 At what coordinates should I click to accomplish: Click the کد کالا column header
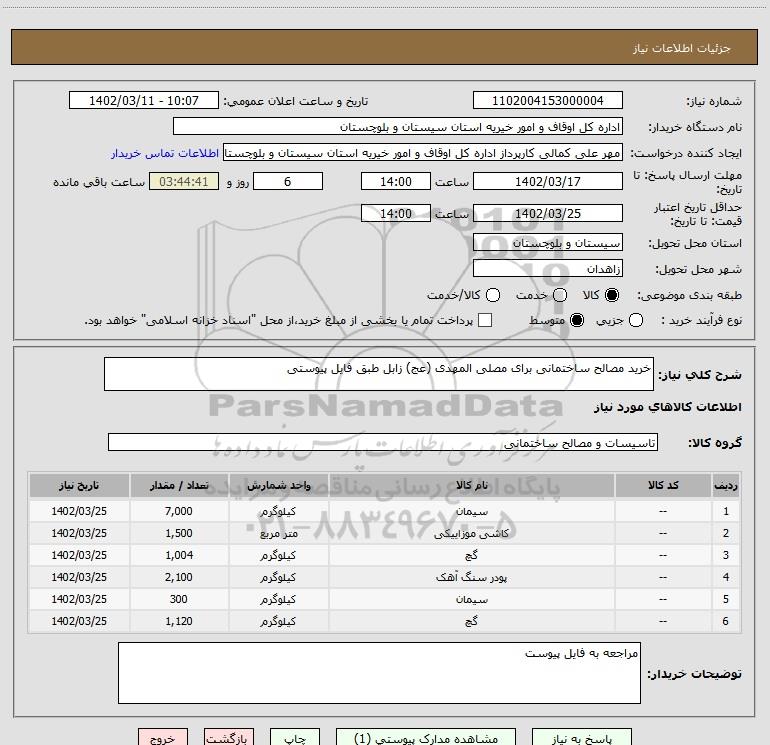[x=663, y=486]
